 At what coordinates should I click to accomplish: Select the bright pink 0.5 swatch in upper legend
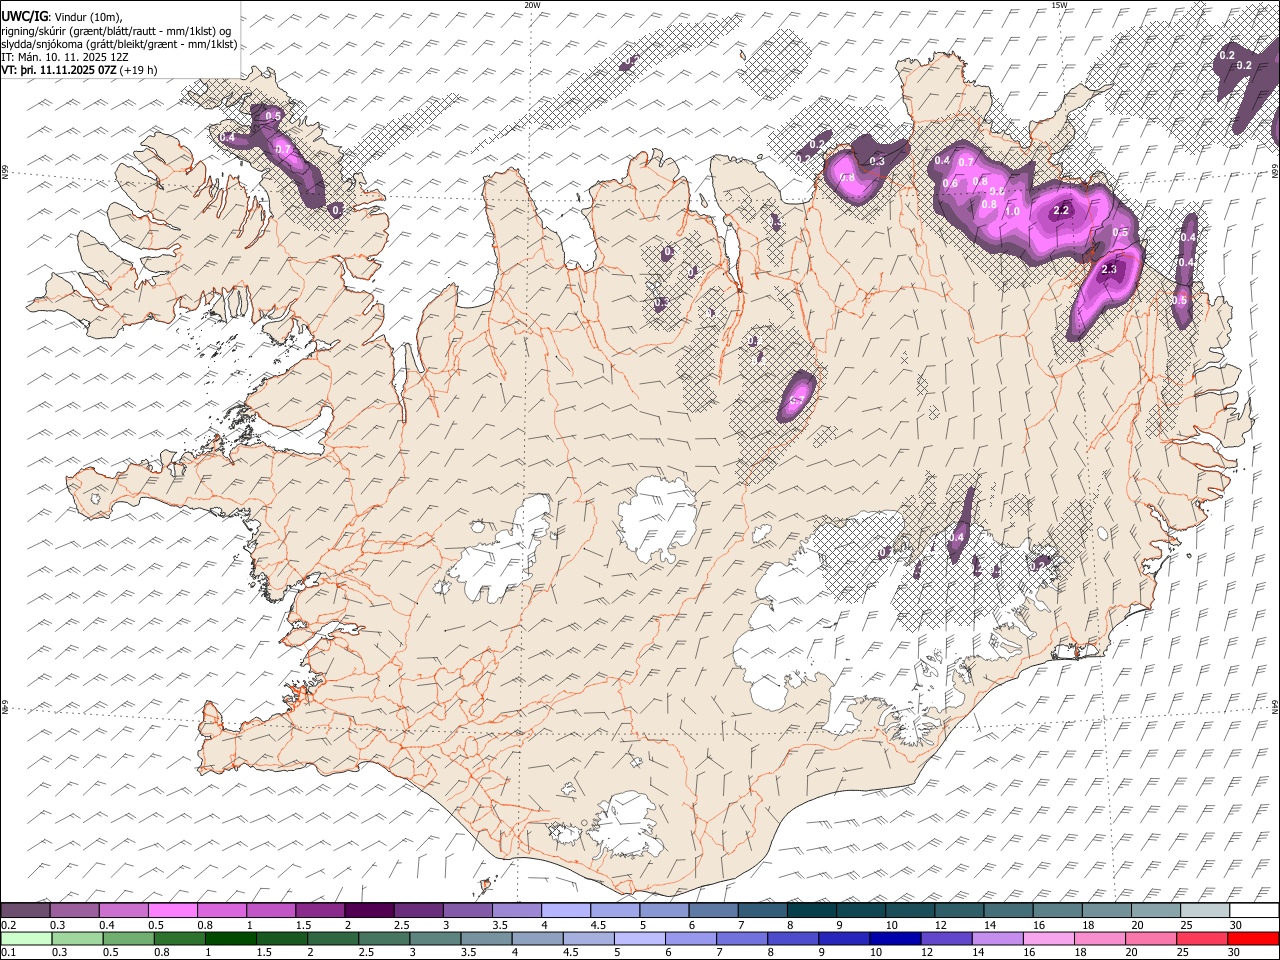pyautogui.click(x=173, y=911)
